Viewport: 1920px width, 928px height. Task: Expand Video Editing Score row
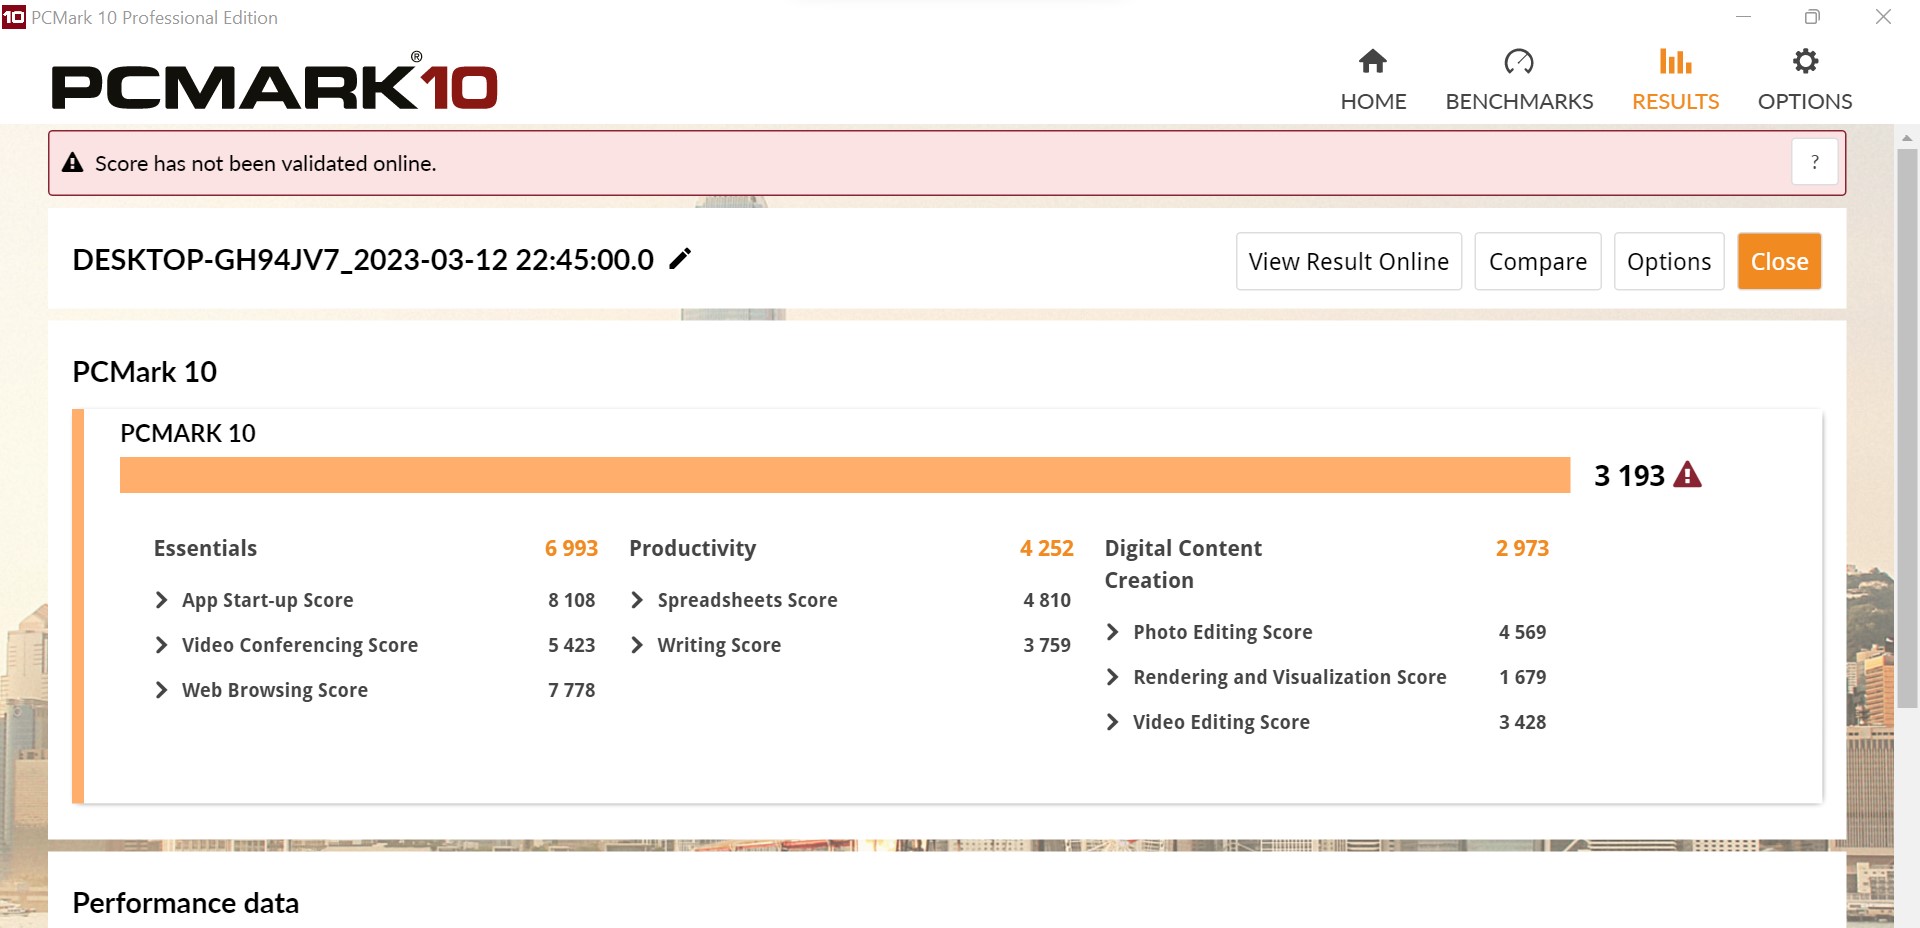[1112, 722]
